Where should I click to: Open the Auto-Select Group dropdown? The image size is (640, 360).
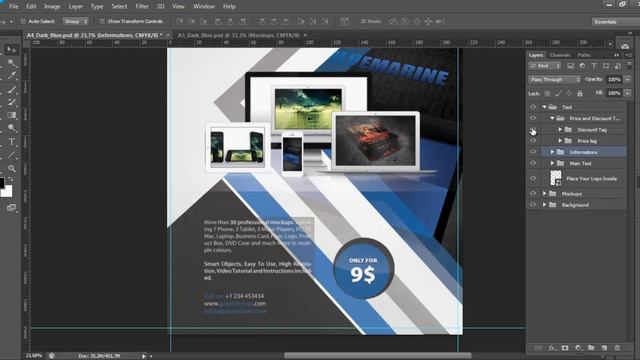[76, 21]
